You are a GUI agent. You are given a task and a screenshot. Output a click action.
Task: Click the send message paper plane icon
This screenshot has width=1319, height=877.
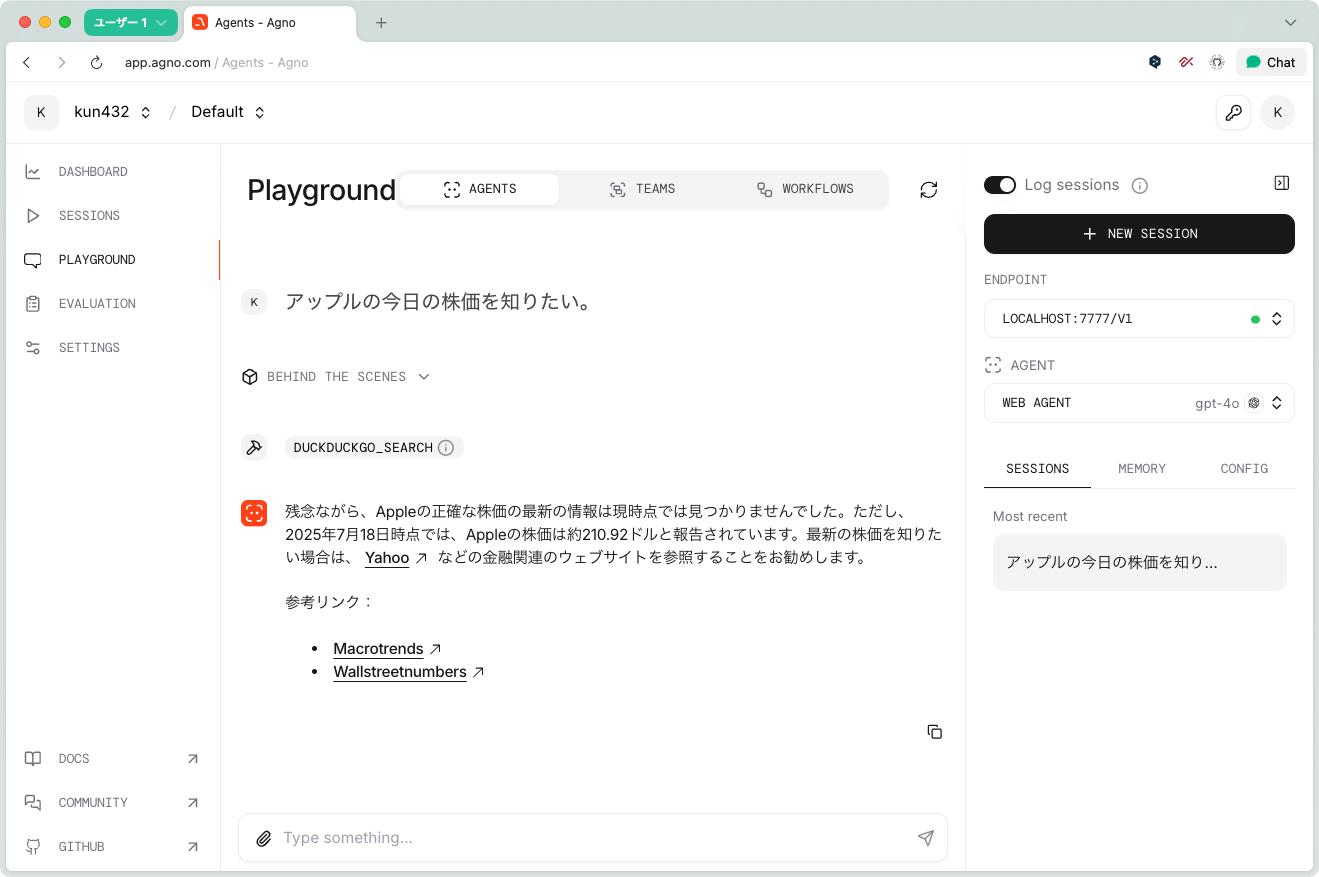926,838
